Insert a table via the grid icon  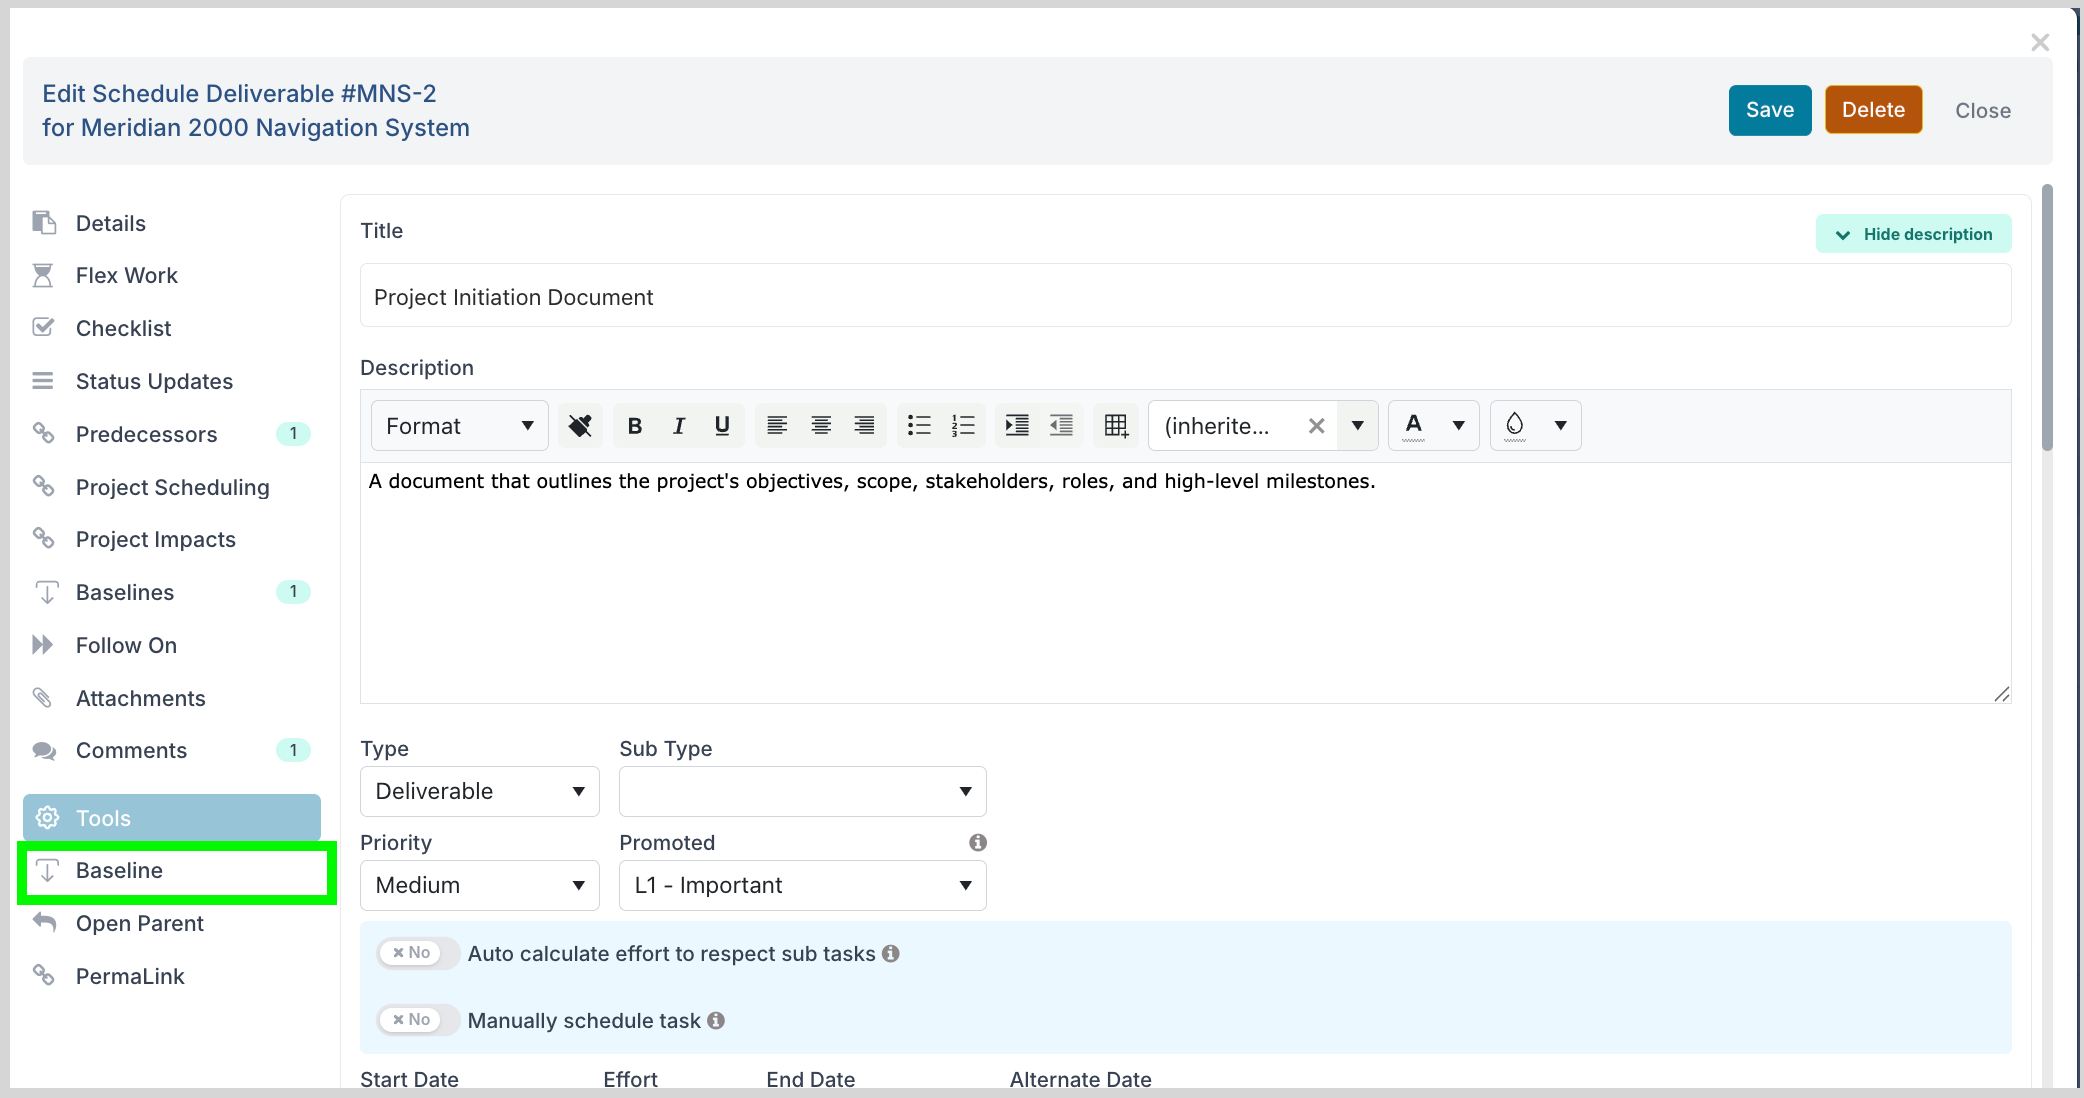tap(1116, 426)
